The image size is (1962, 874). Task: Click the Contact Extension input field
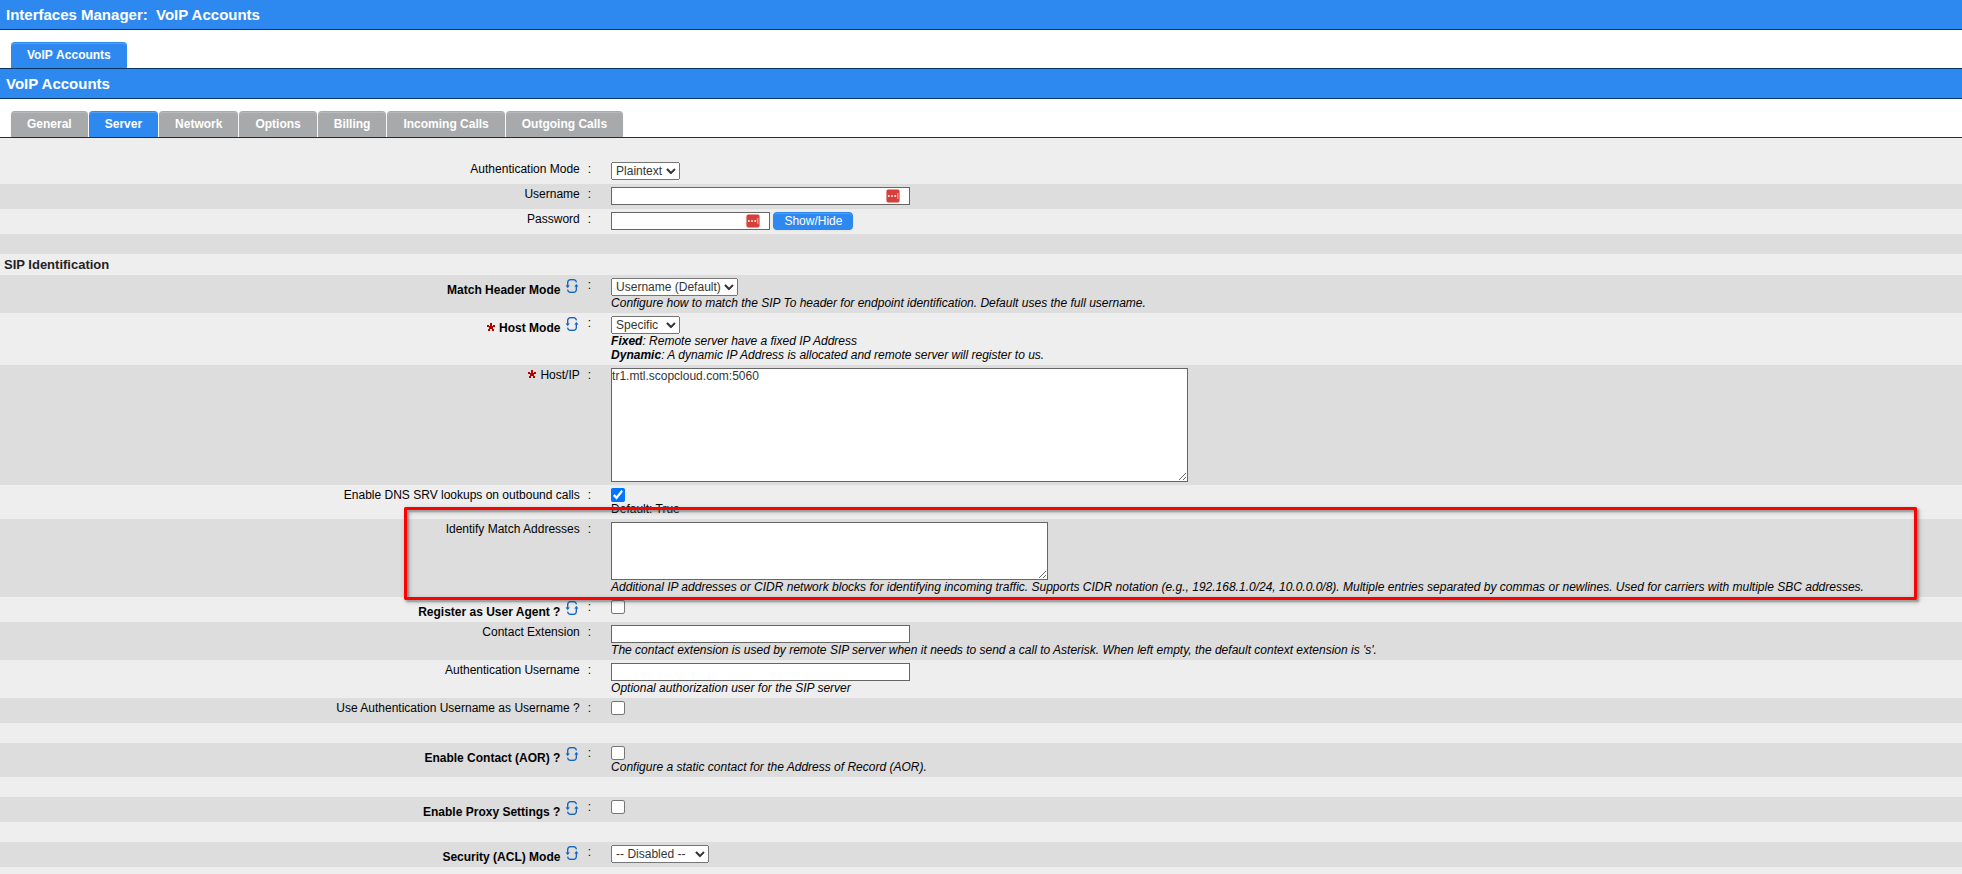click(x=760, y=634)
